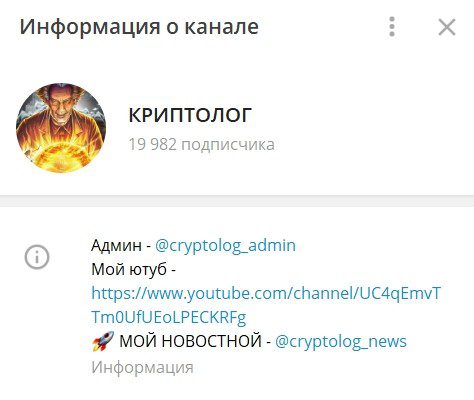The image size is (474, 400).
Task: Click the word подписчика under channel name
Action: pos(228,145)
